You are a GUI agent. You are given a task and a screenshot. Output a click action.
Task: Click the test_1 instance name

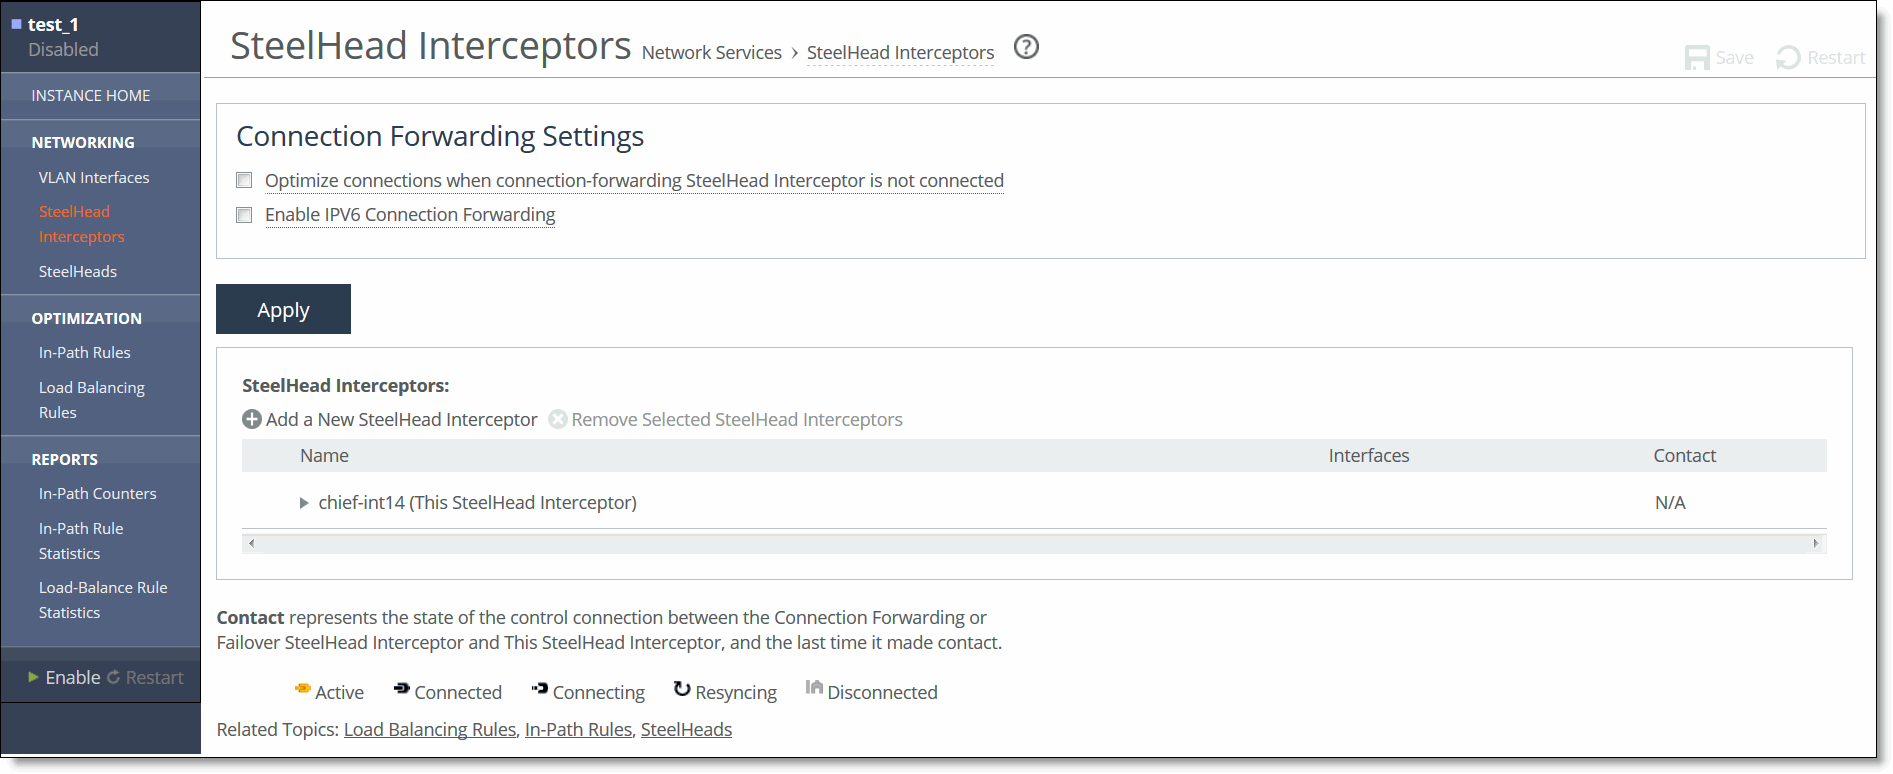click(53, 25)
